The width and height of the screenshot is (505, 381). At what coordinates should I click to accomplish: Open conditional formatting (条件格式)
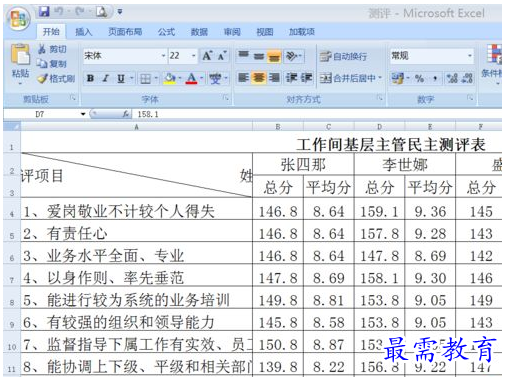493,63
